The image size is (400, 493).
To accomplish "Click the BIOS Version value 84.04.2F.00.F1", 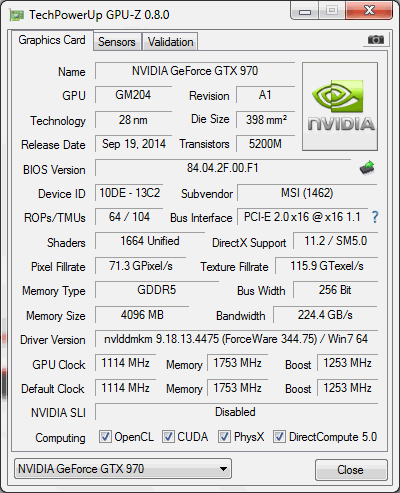I will pos(223,168).
